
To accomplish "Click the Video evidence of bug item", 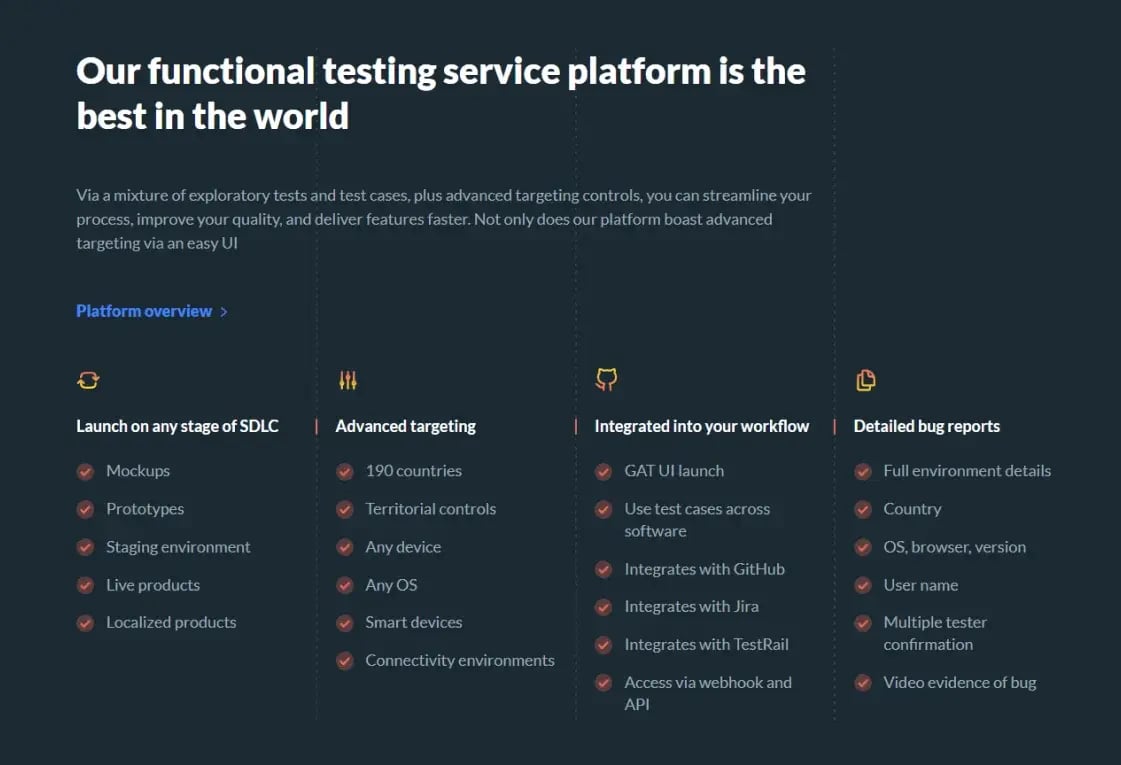I will (959, 683).
